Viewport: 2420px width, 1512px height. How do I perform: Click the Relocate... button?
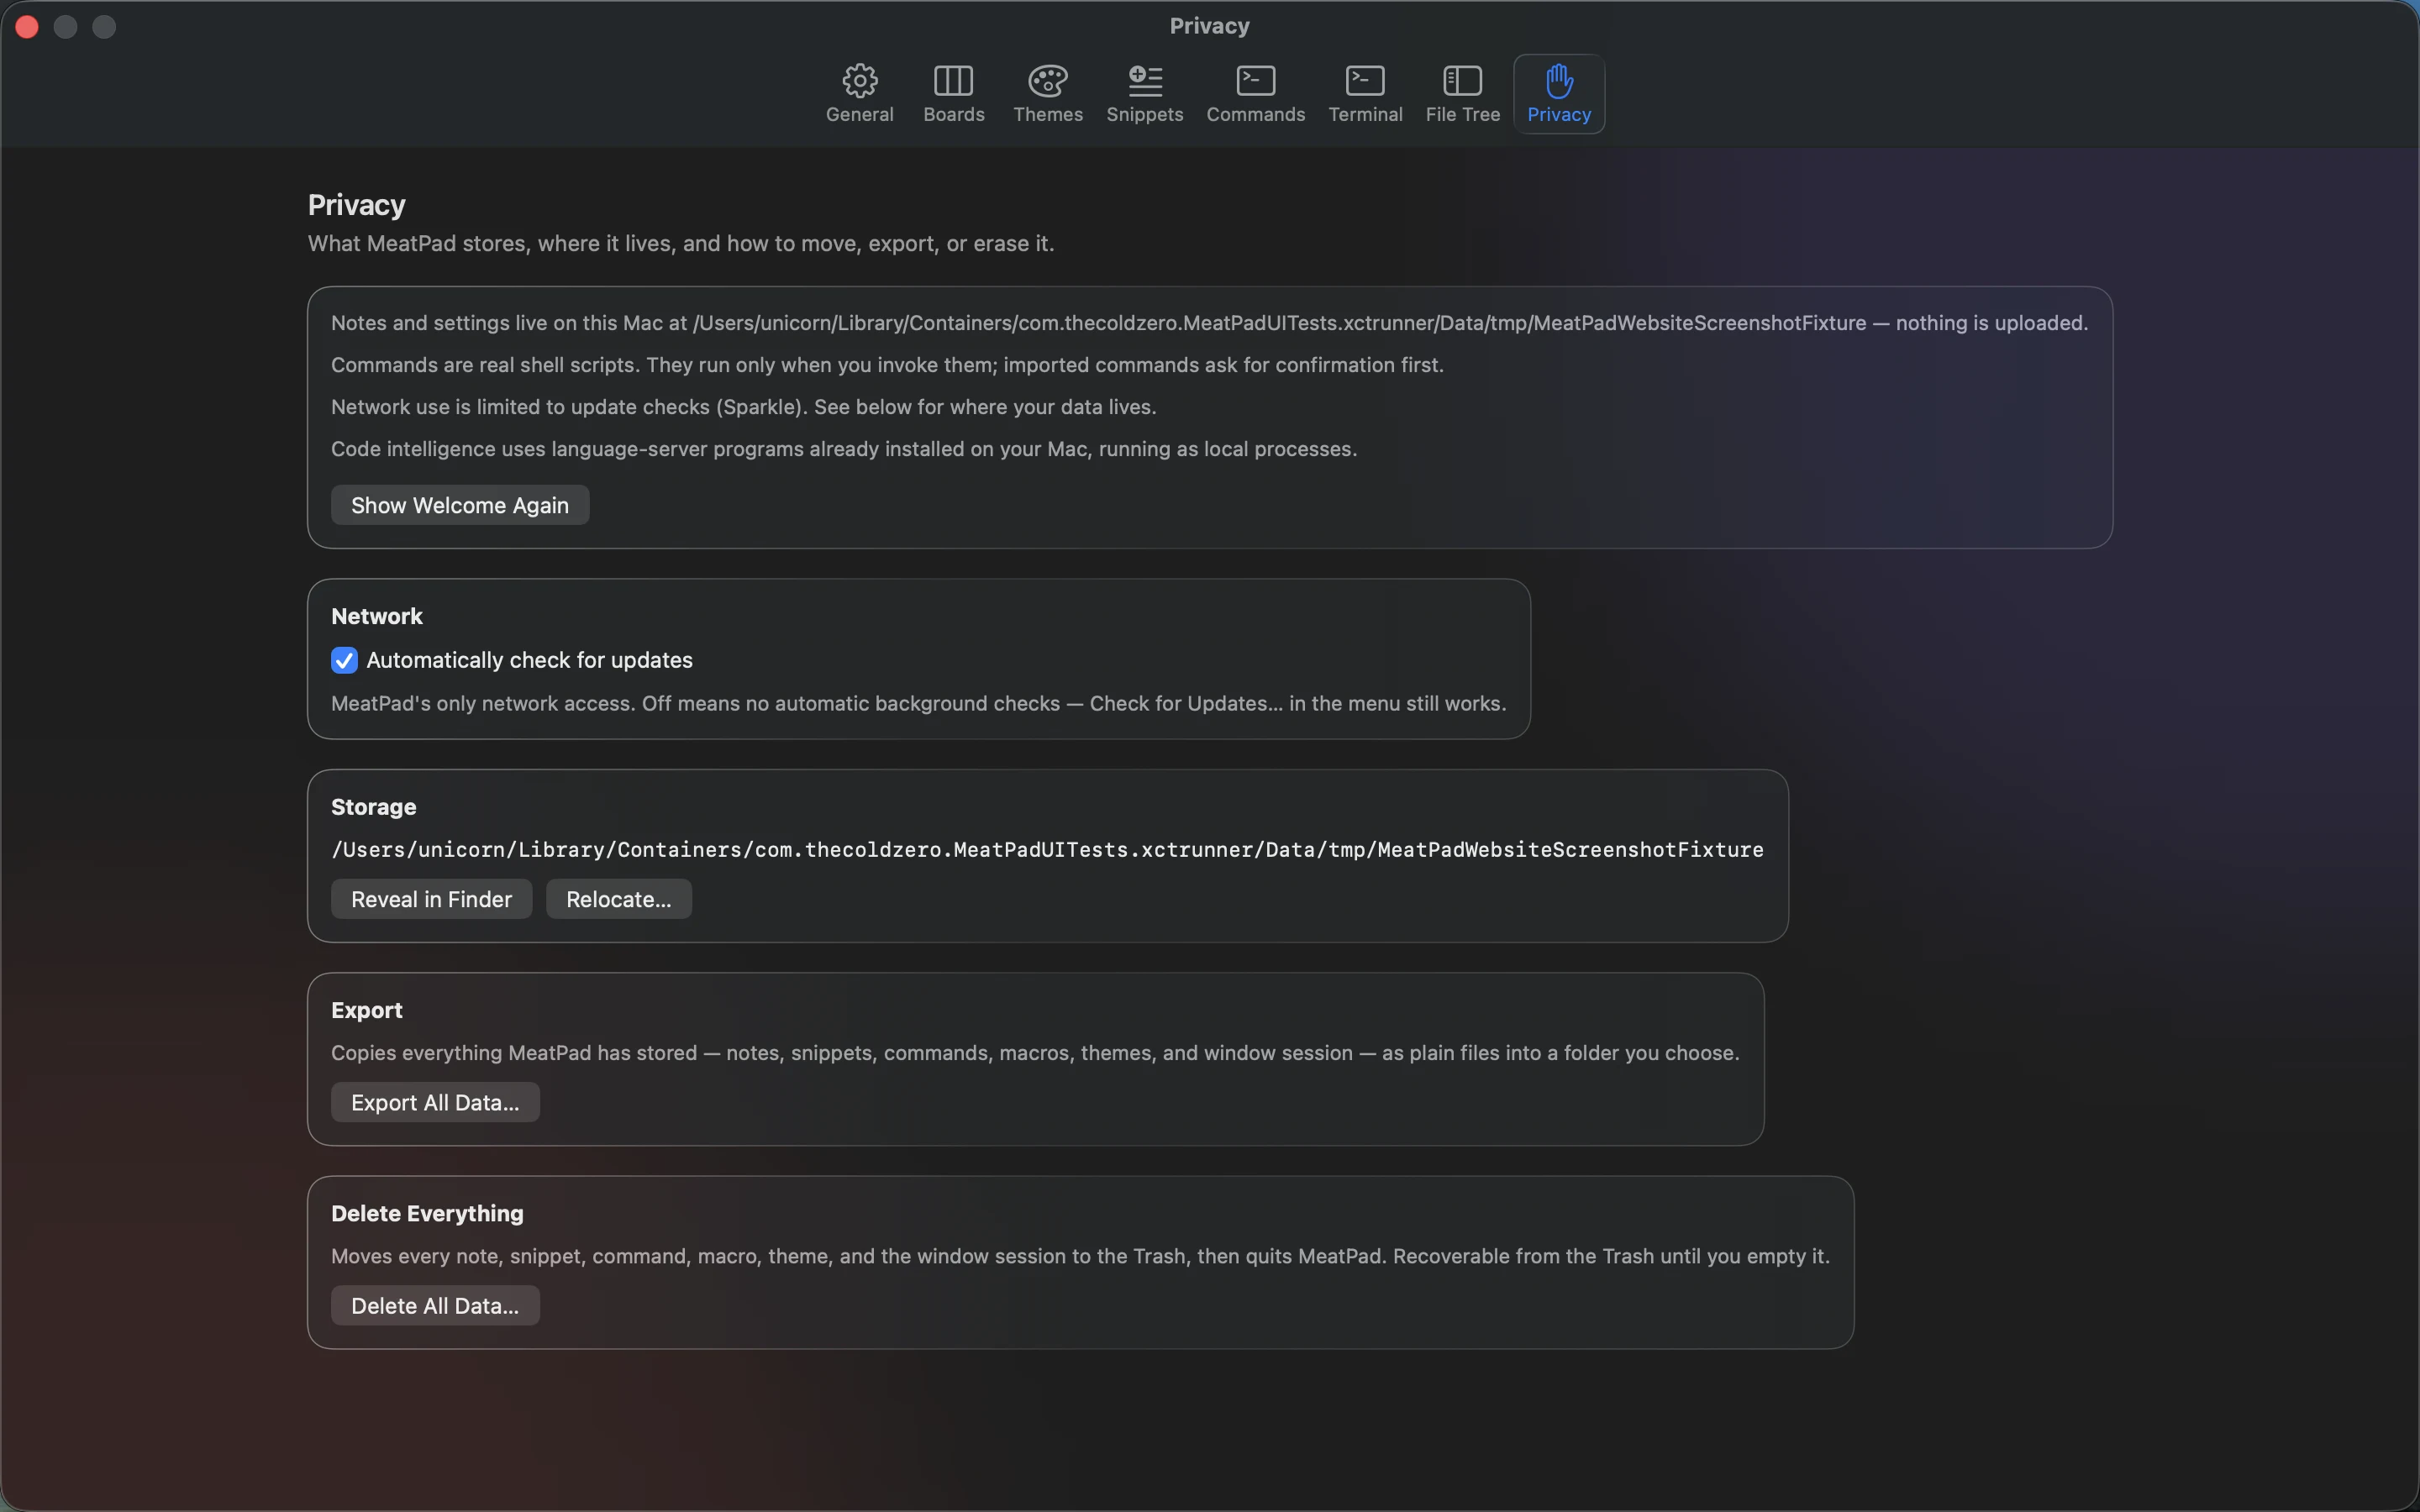pyautogui.click(x=618, y=899)
